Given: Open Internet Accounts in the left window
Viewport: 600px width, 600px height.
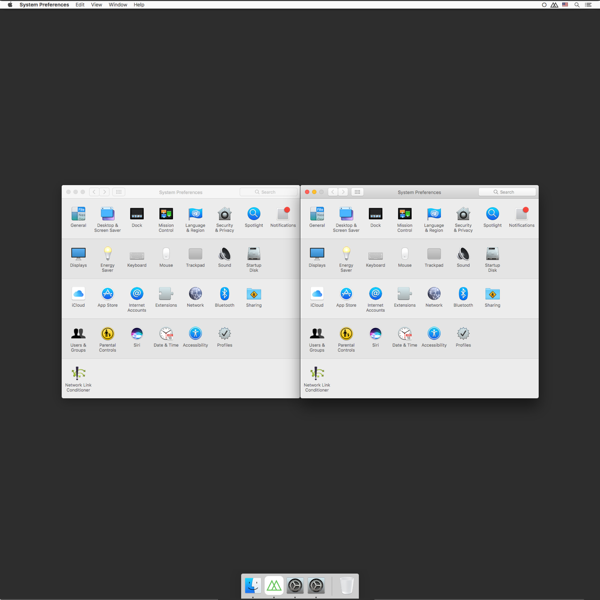Looking at the screenshot, I should pyautogui.click(x=137, y=299).
